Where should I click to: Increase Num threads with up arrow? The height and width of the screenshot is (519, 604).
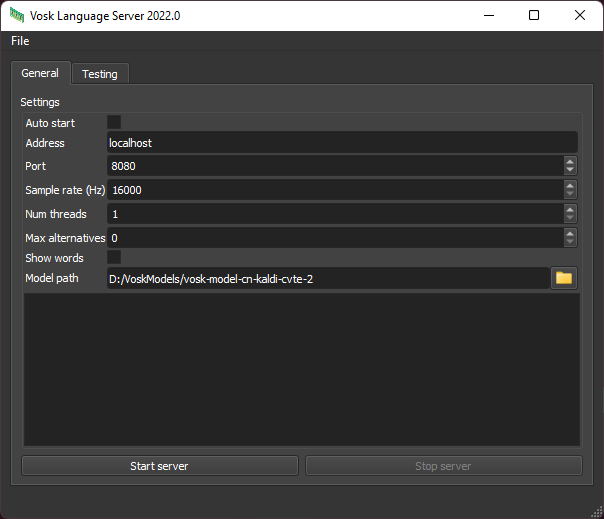570,209
